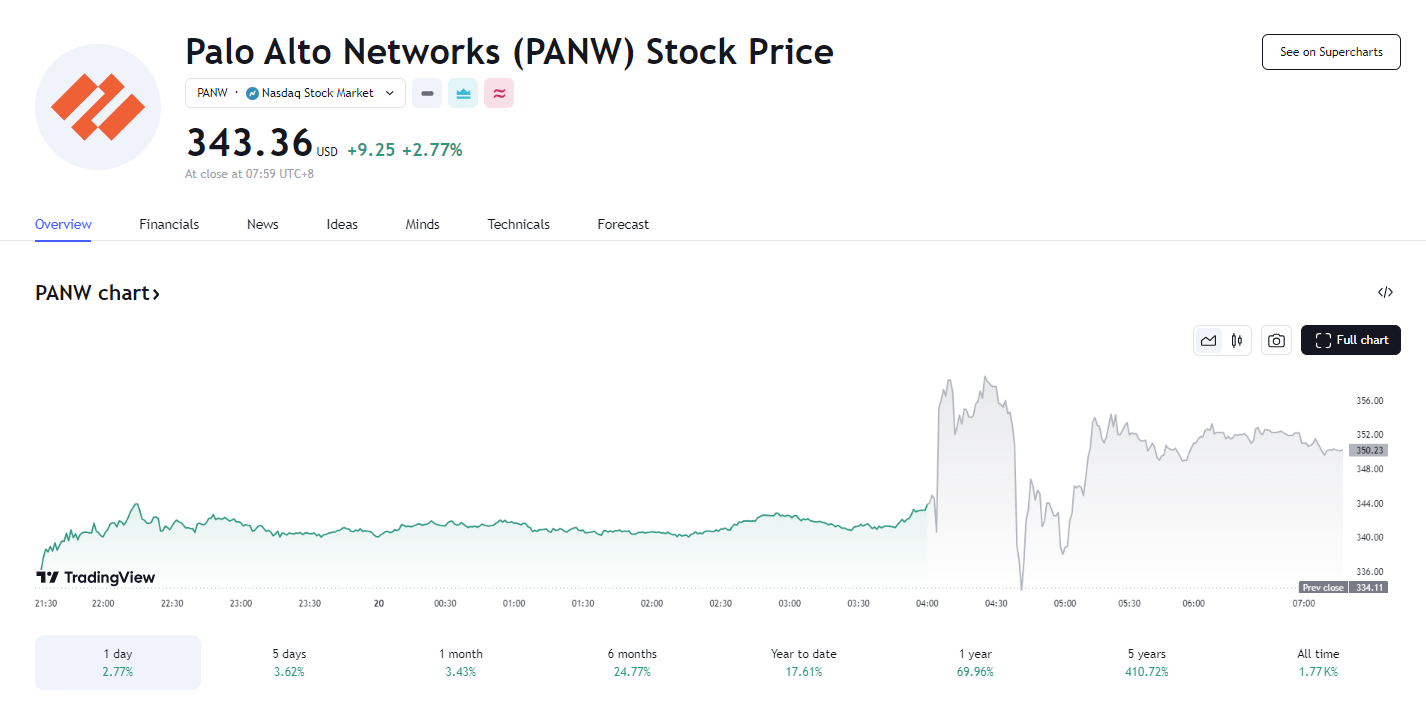The height and width of the screenshot is (714, 1426).
Task: Click the 1 month range showing 3.43%
Action: tap(460, 662)
